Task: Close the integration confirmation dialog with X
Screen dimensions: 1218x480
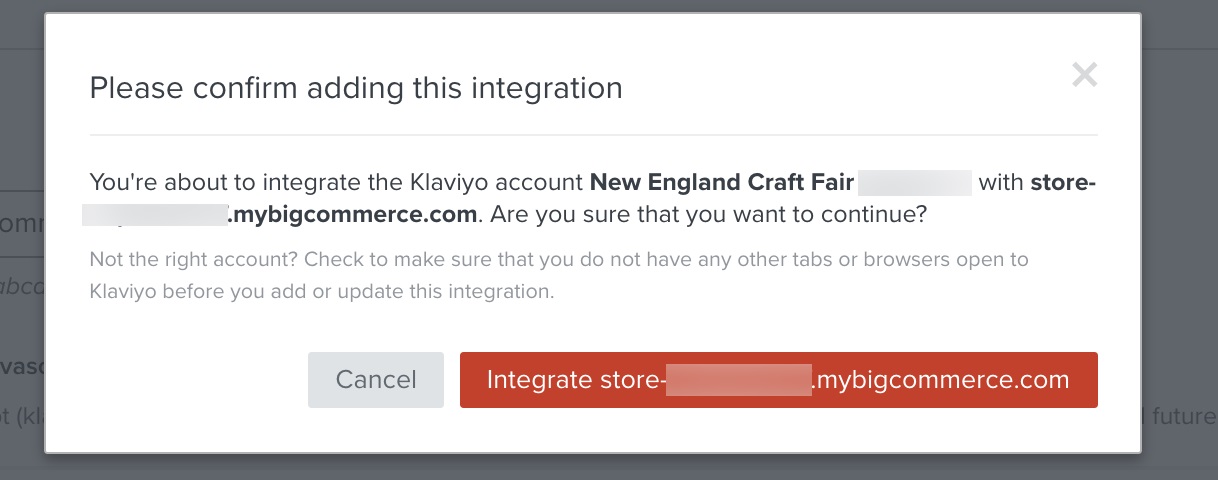Action: (x=1084, y=75)
